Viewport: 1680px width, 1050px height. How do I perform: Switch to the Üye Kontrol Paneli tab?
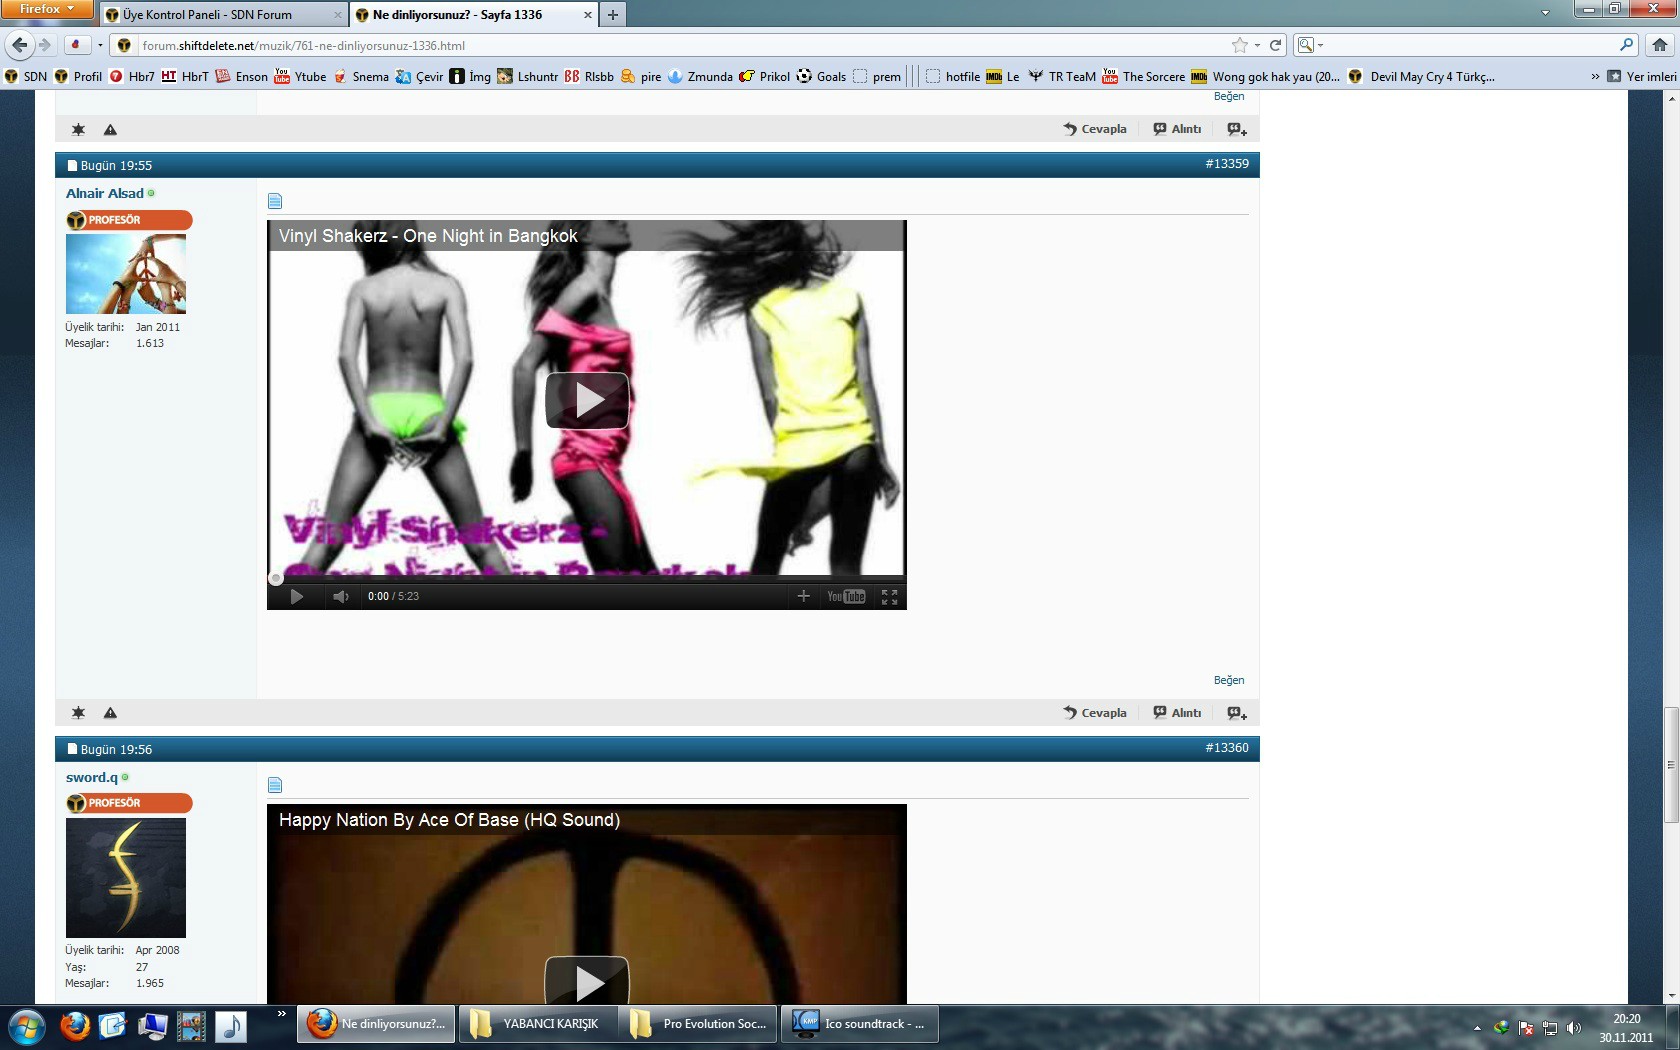(x=225, y=15)
